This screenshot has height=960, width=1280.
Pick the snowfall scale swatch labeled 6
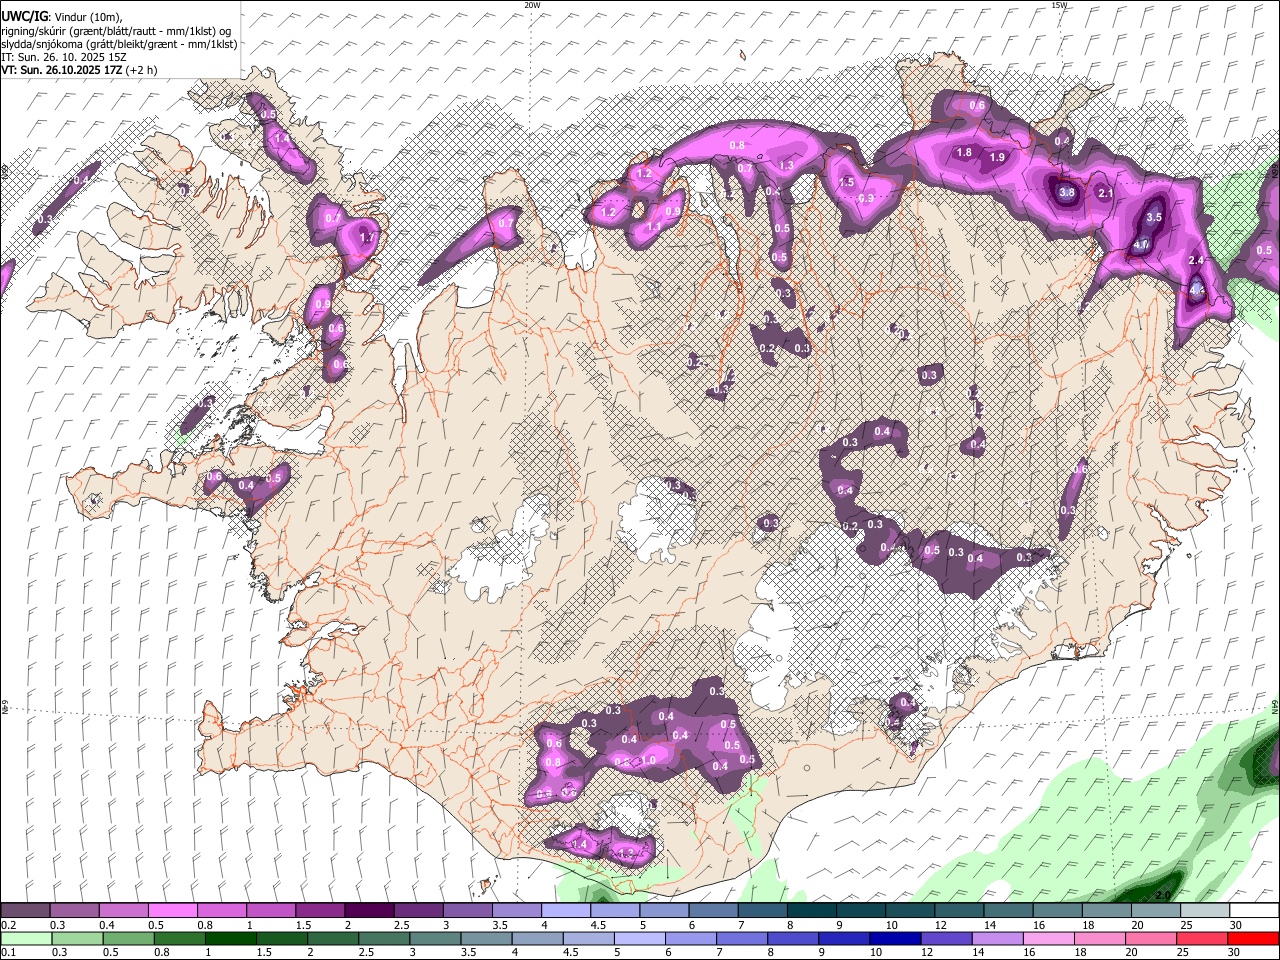712,911
